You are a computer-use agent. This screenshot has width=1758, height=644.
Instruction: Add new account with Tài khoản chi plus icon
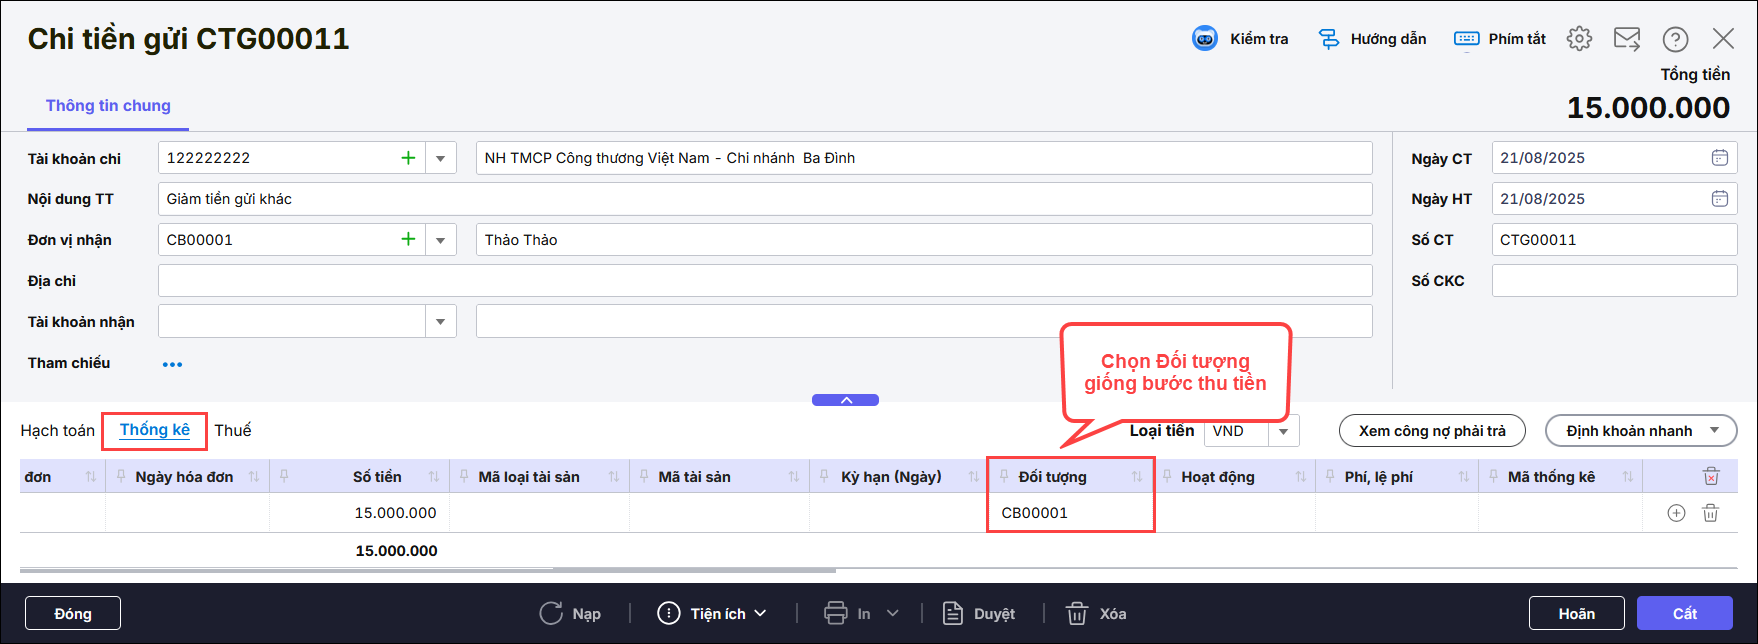click(x=408, y=158)
